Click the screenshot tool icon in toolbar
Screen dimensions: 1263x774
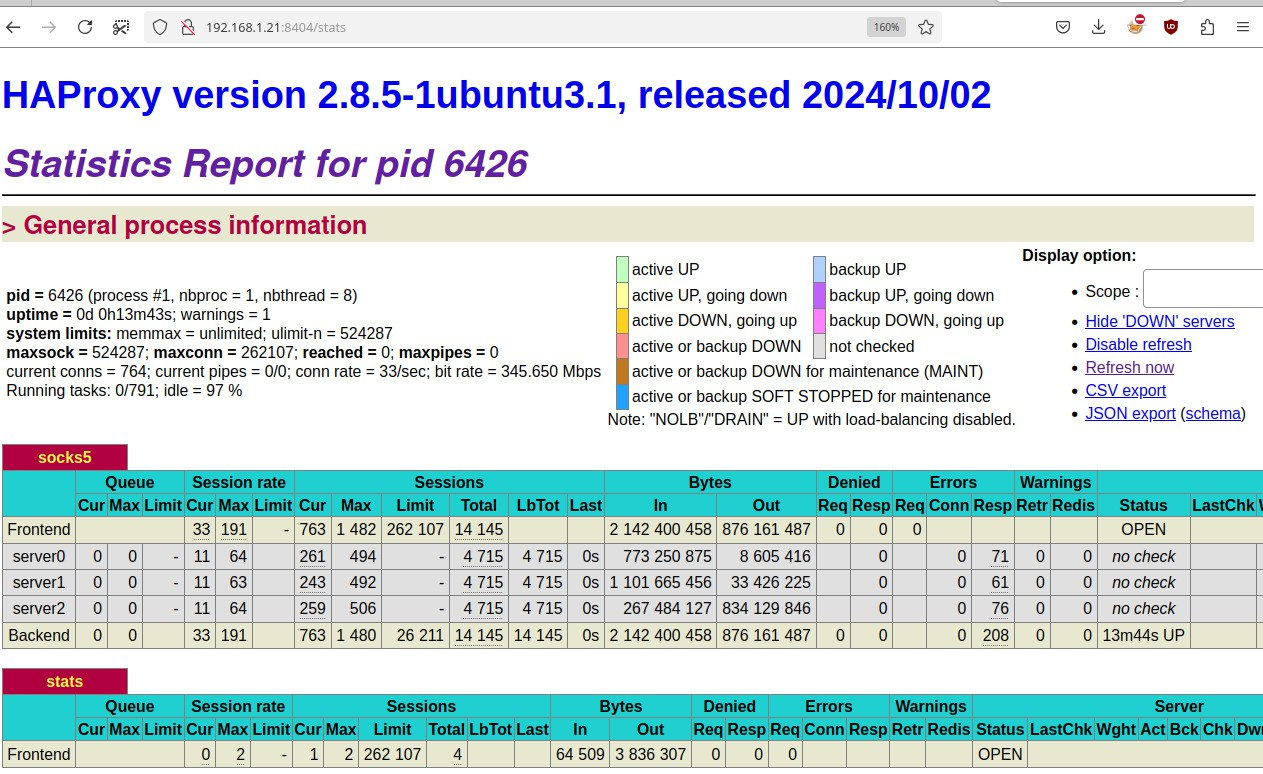point(120,27)
